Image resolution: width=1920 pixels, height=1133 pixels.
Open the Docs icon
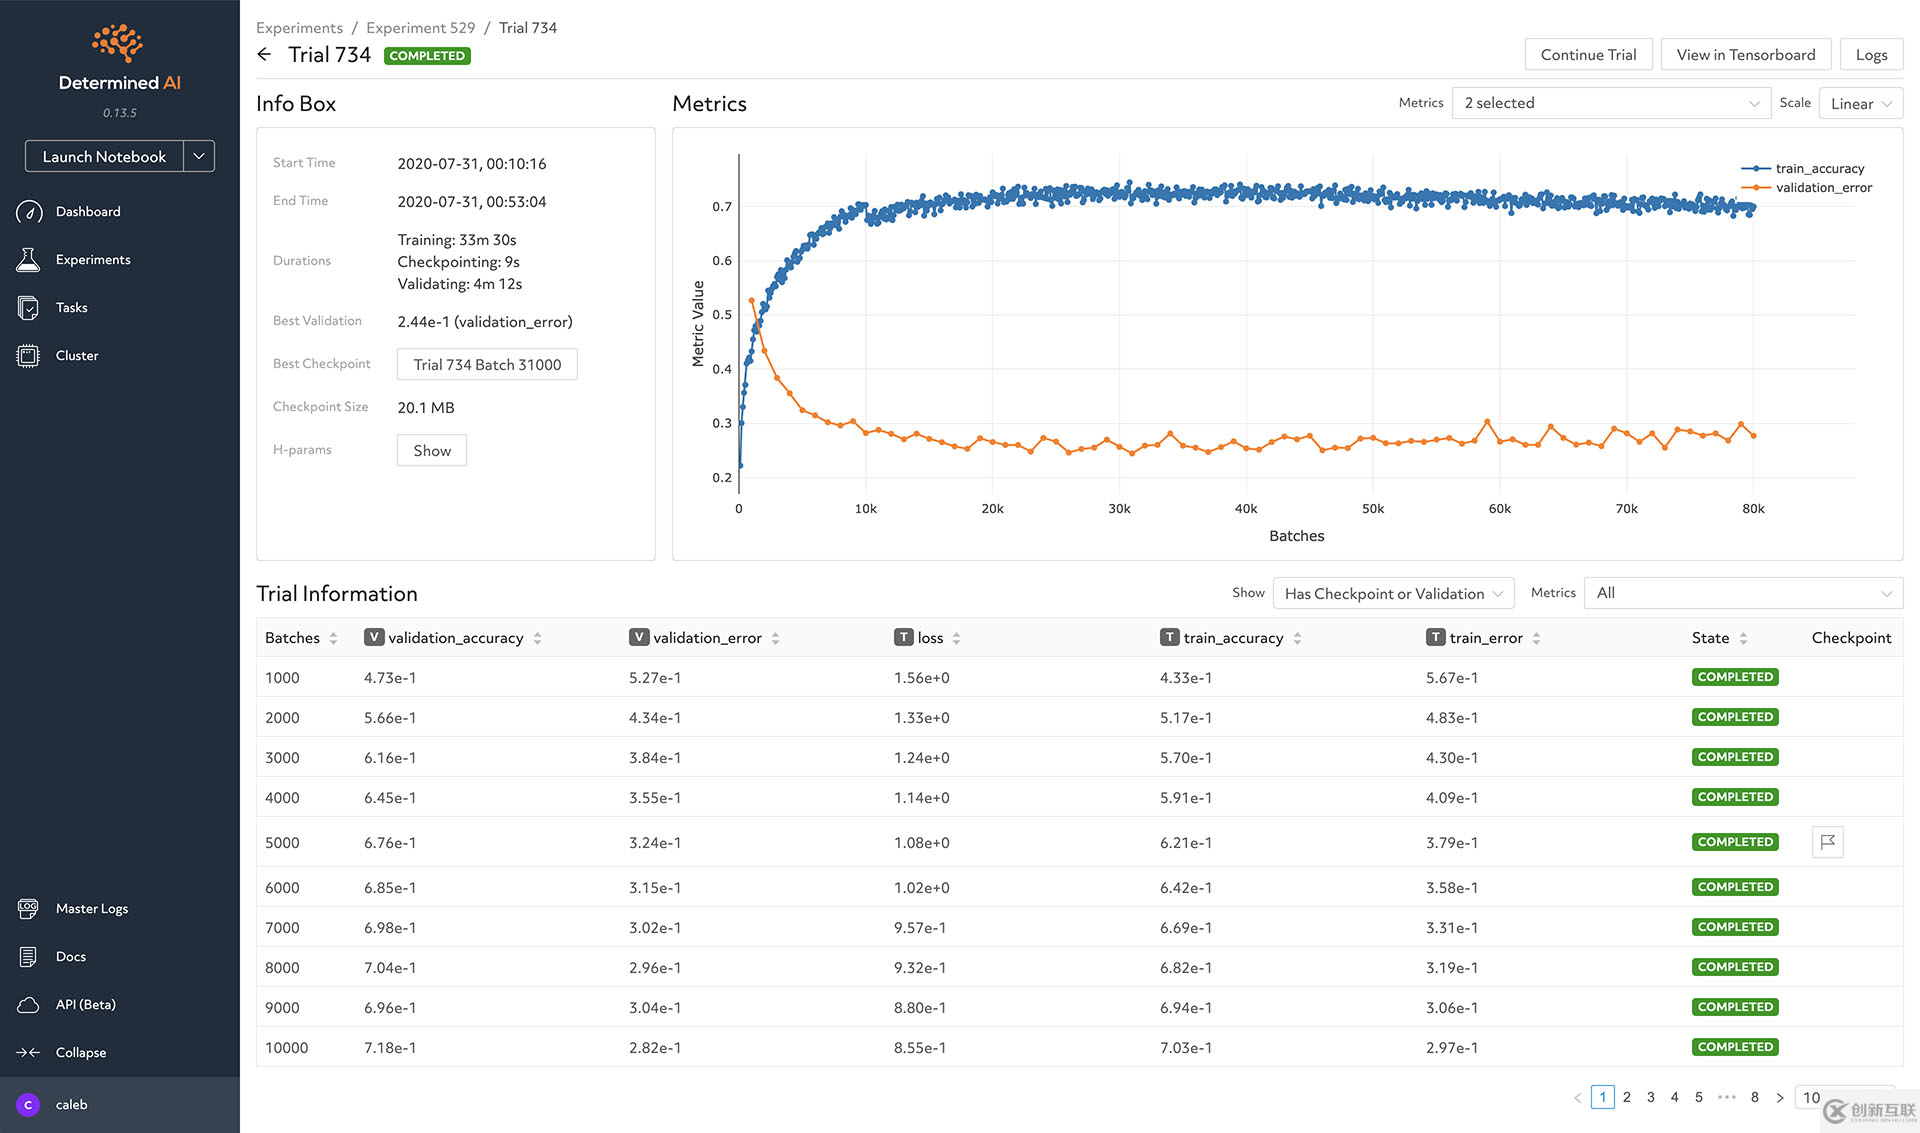point(29,957)
